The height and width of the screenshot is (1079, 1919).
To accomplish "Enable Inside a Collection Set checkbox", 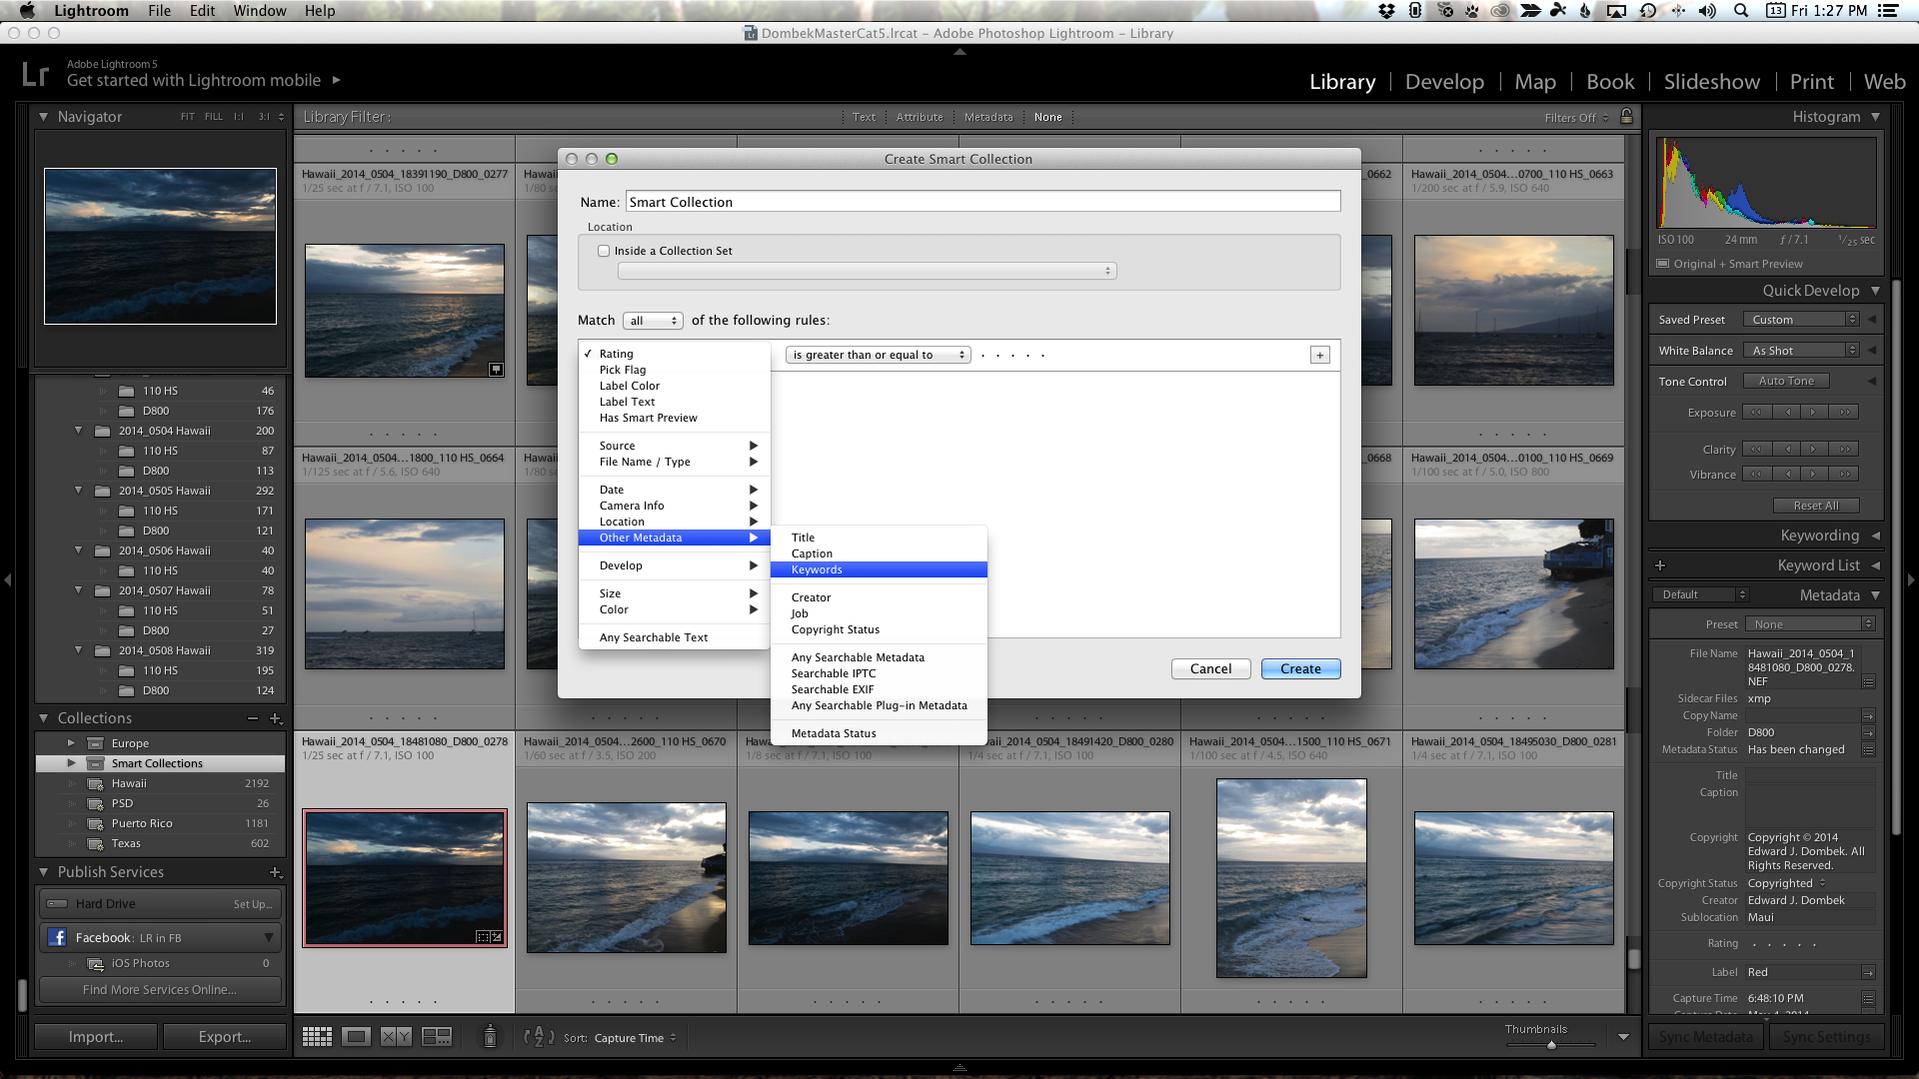I will (x=604, y=251).
